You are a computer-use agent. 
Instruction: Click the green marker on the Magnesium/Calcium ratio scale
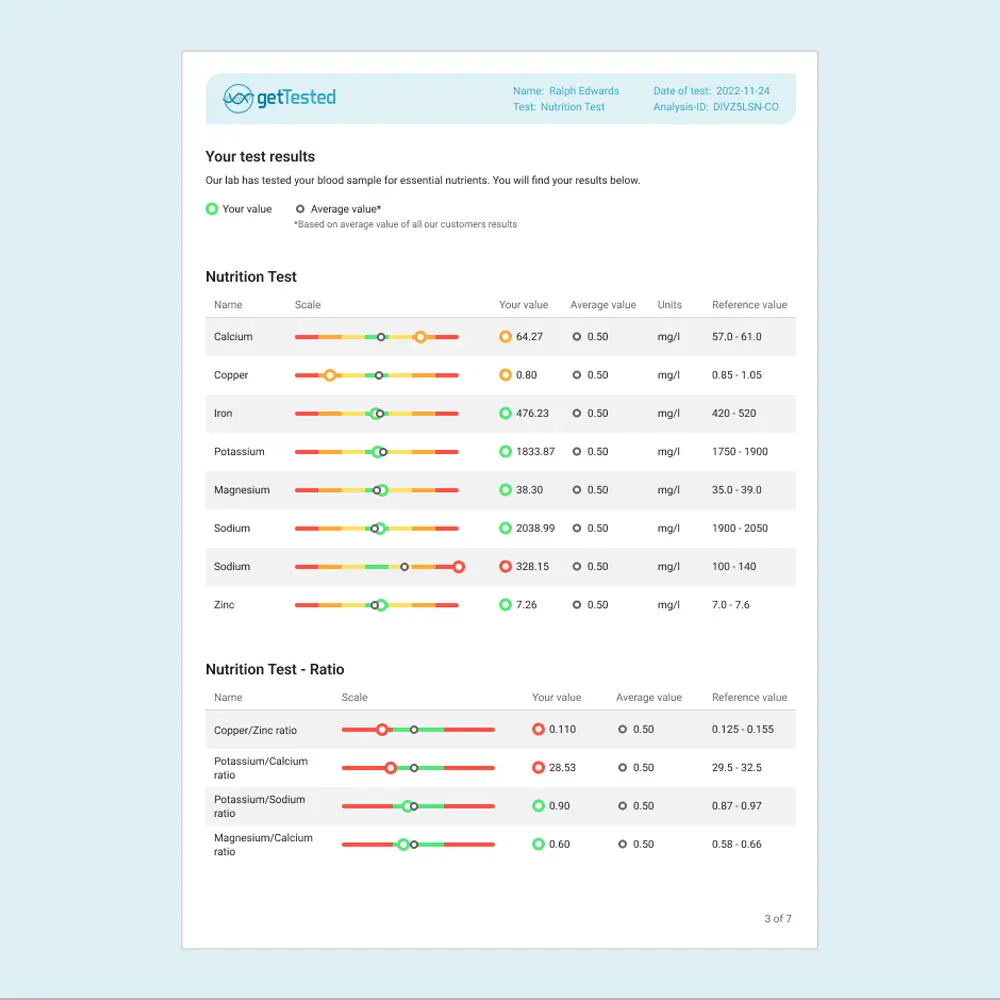click(x=403, y=844)
